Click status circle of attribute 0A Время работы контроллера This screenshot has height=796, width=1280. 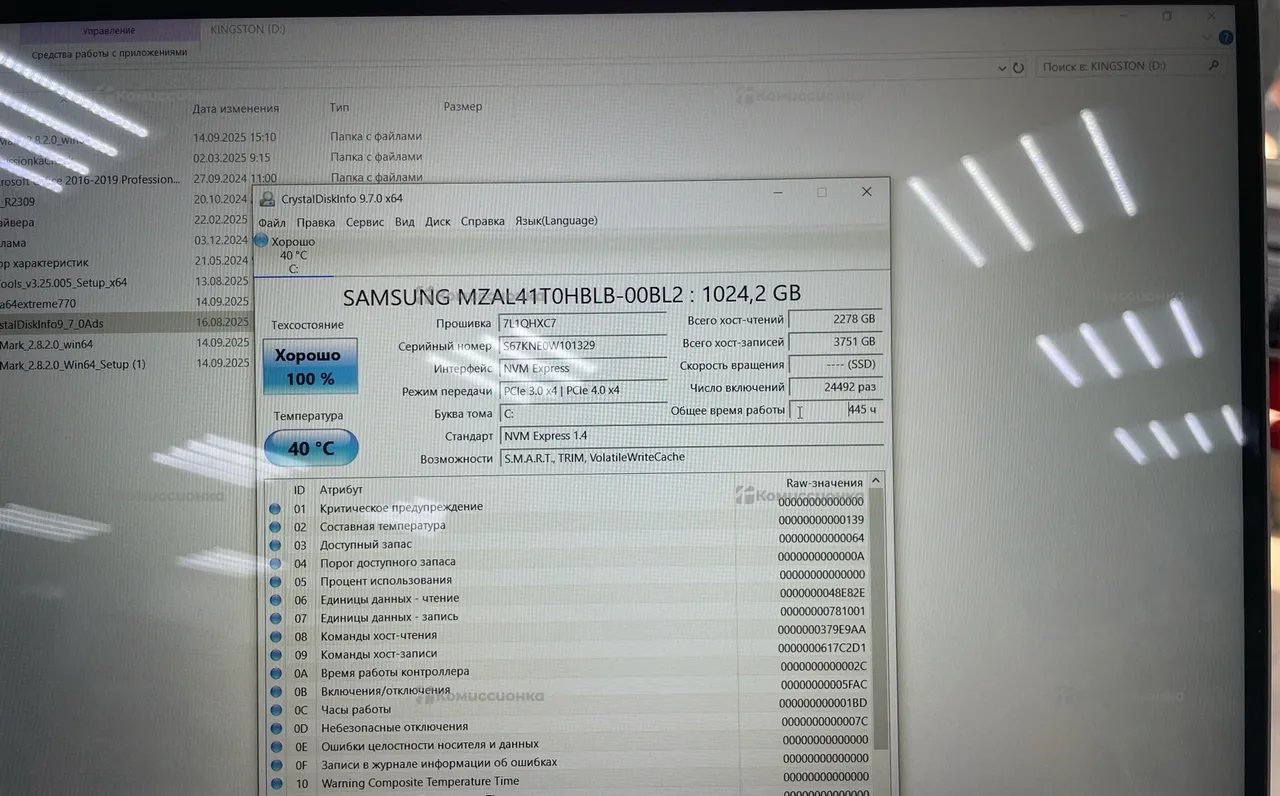[275, 673]
